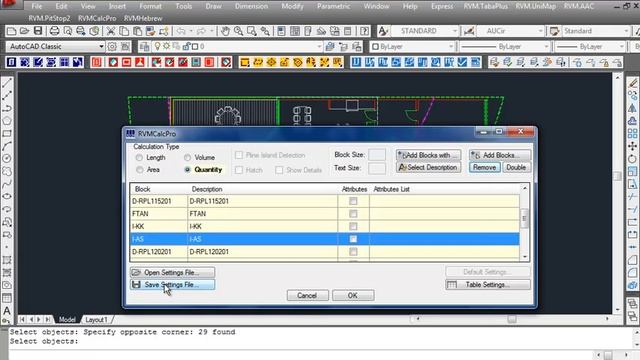Open the ByLayer linetype dropdown

click(546, 47)
